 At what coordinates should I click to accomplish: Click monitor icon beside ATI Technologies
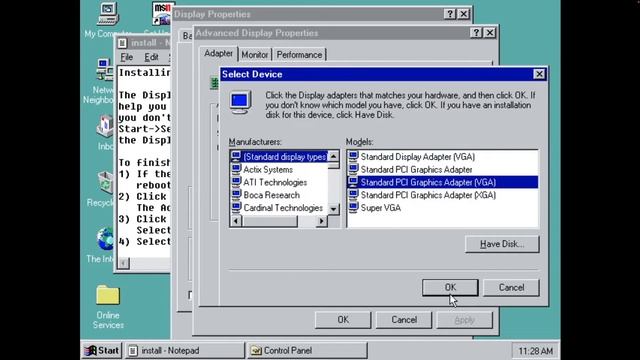[236, 182]
